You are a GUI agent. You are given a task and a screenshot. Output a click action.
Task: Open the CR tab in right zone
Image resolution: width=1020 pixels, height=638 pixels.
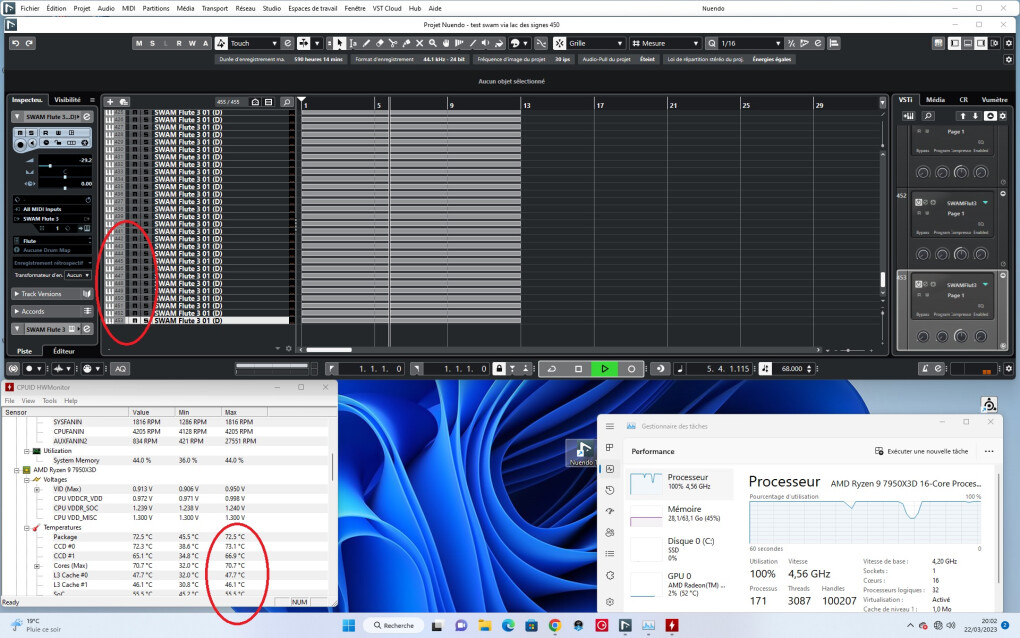pos(963,100)
